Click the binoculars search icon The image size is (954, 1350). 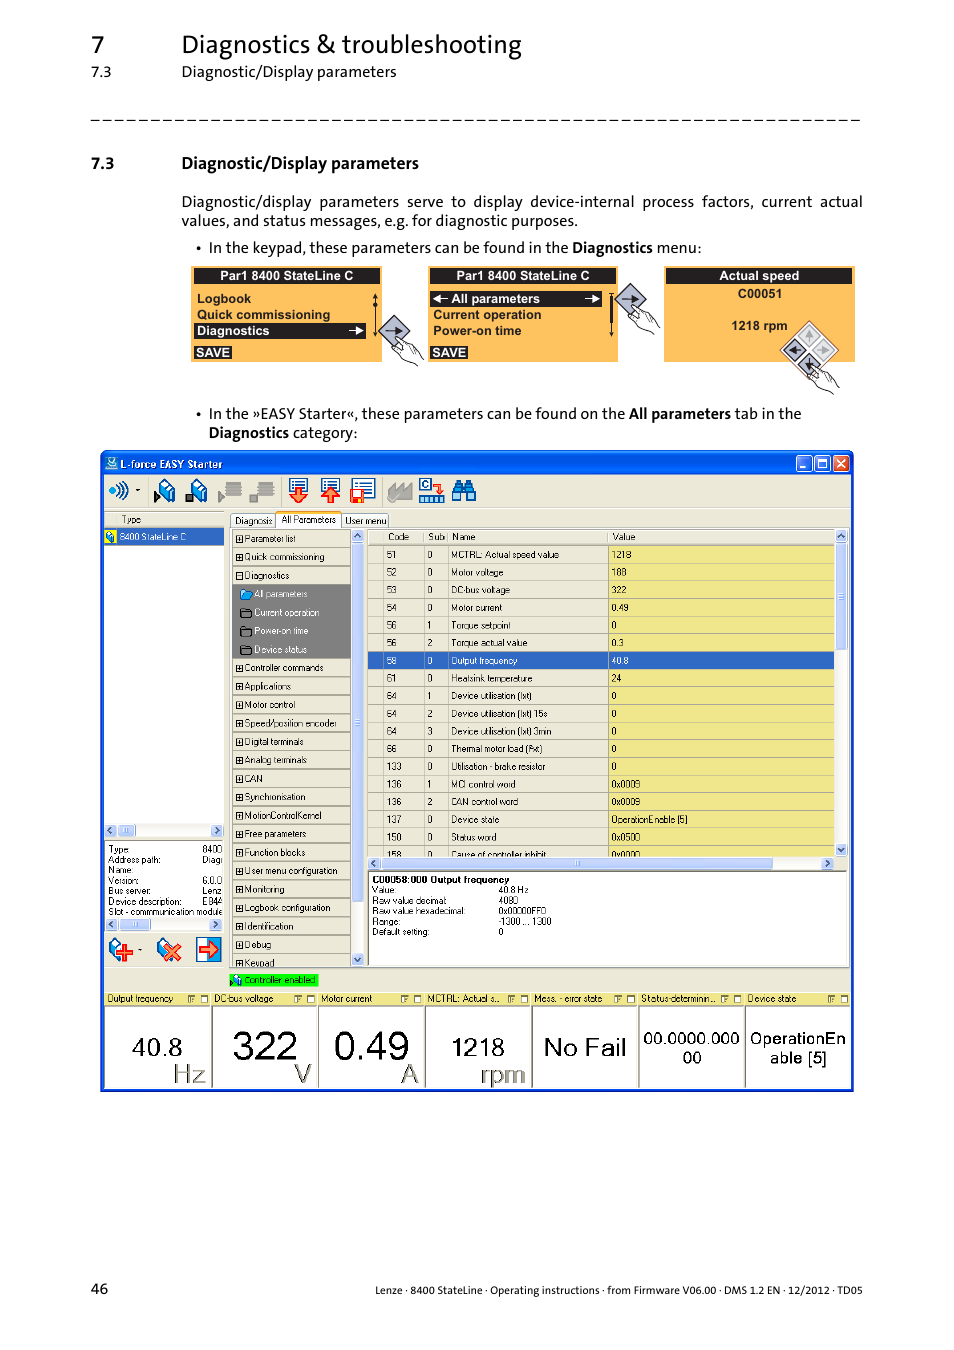[464, 490]
